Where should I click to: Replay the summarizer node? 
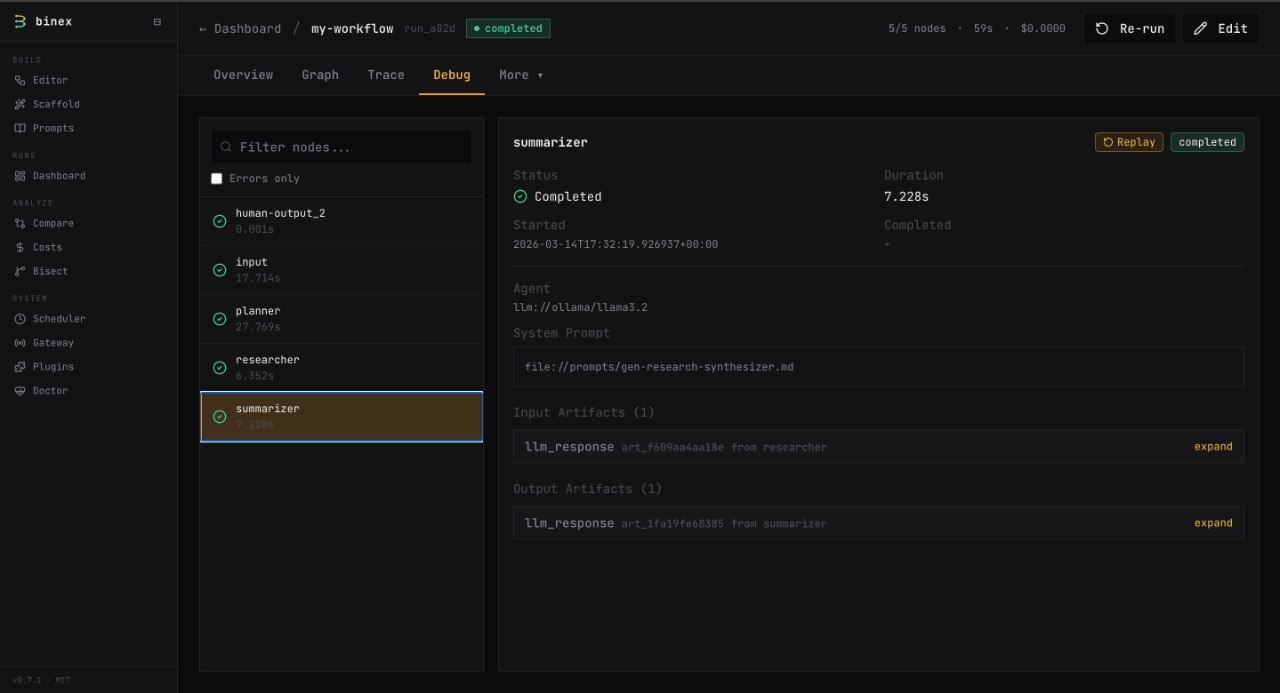pos(1129,142)
